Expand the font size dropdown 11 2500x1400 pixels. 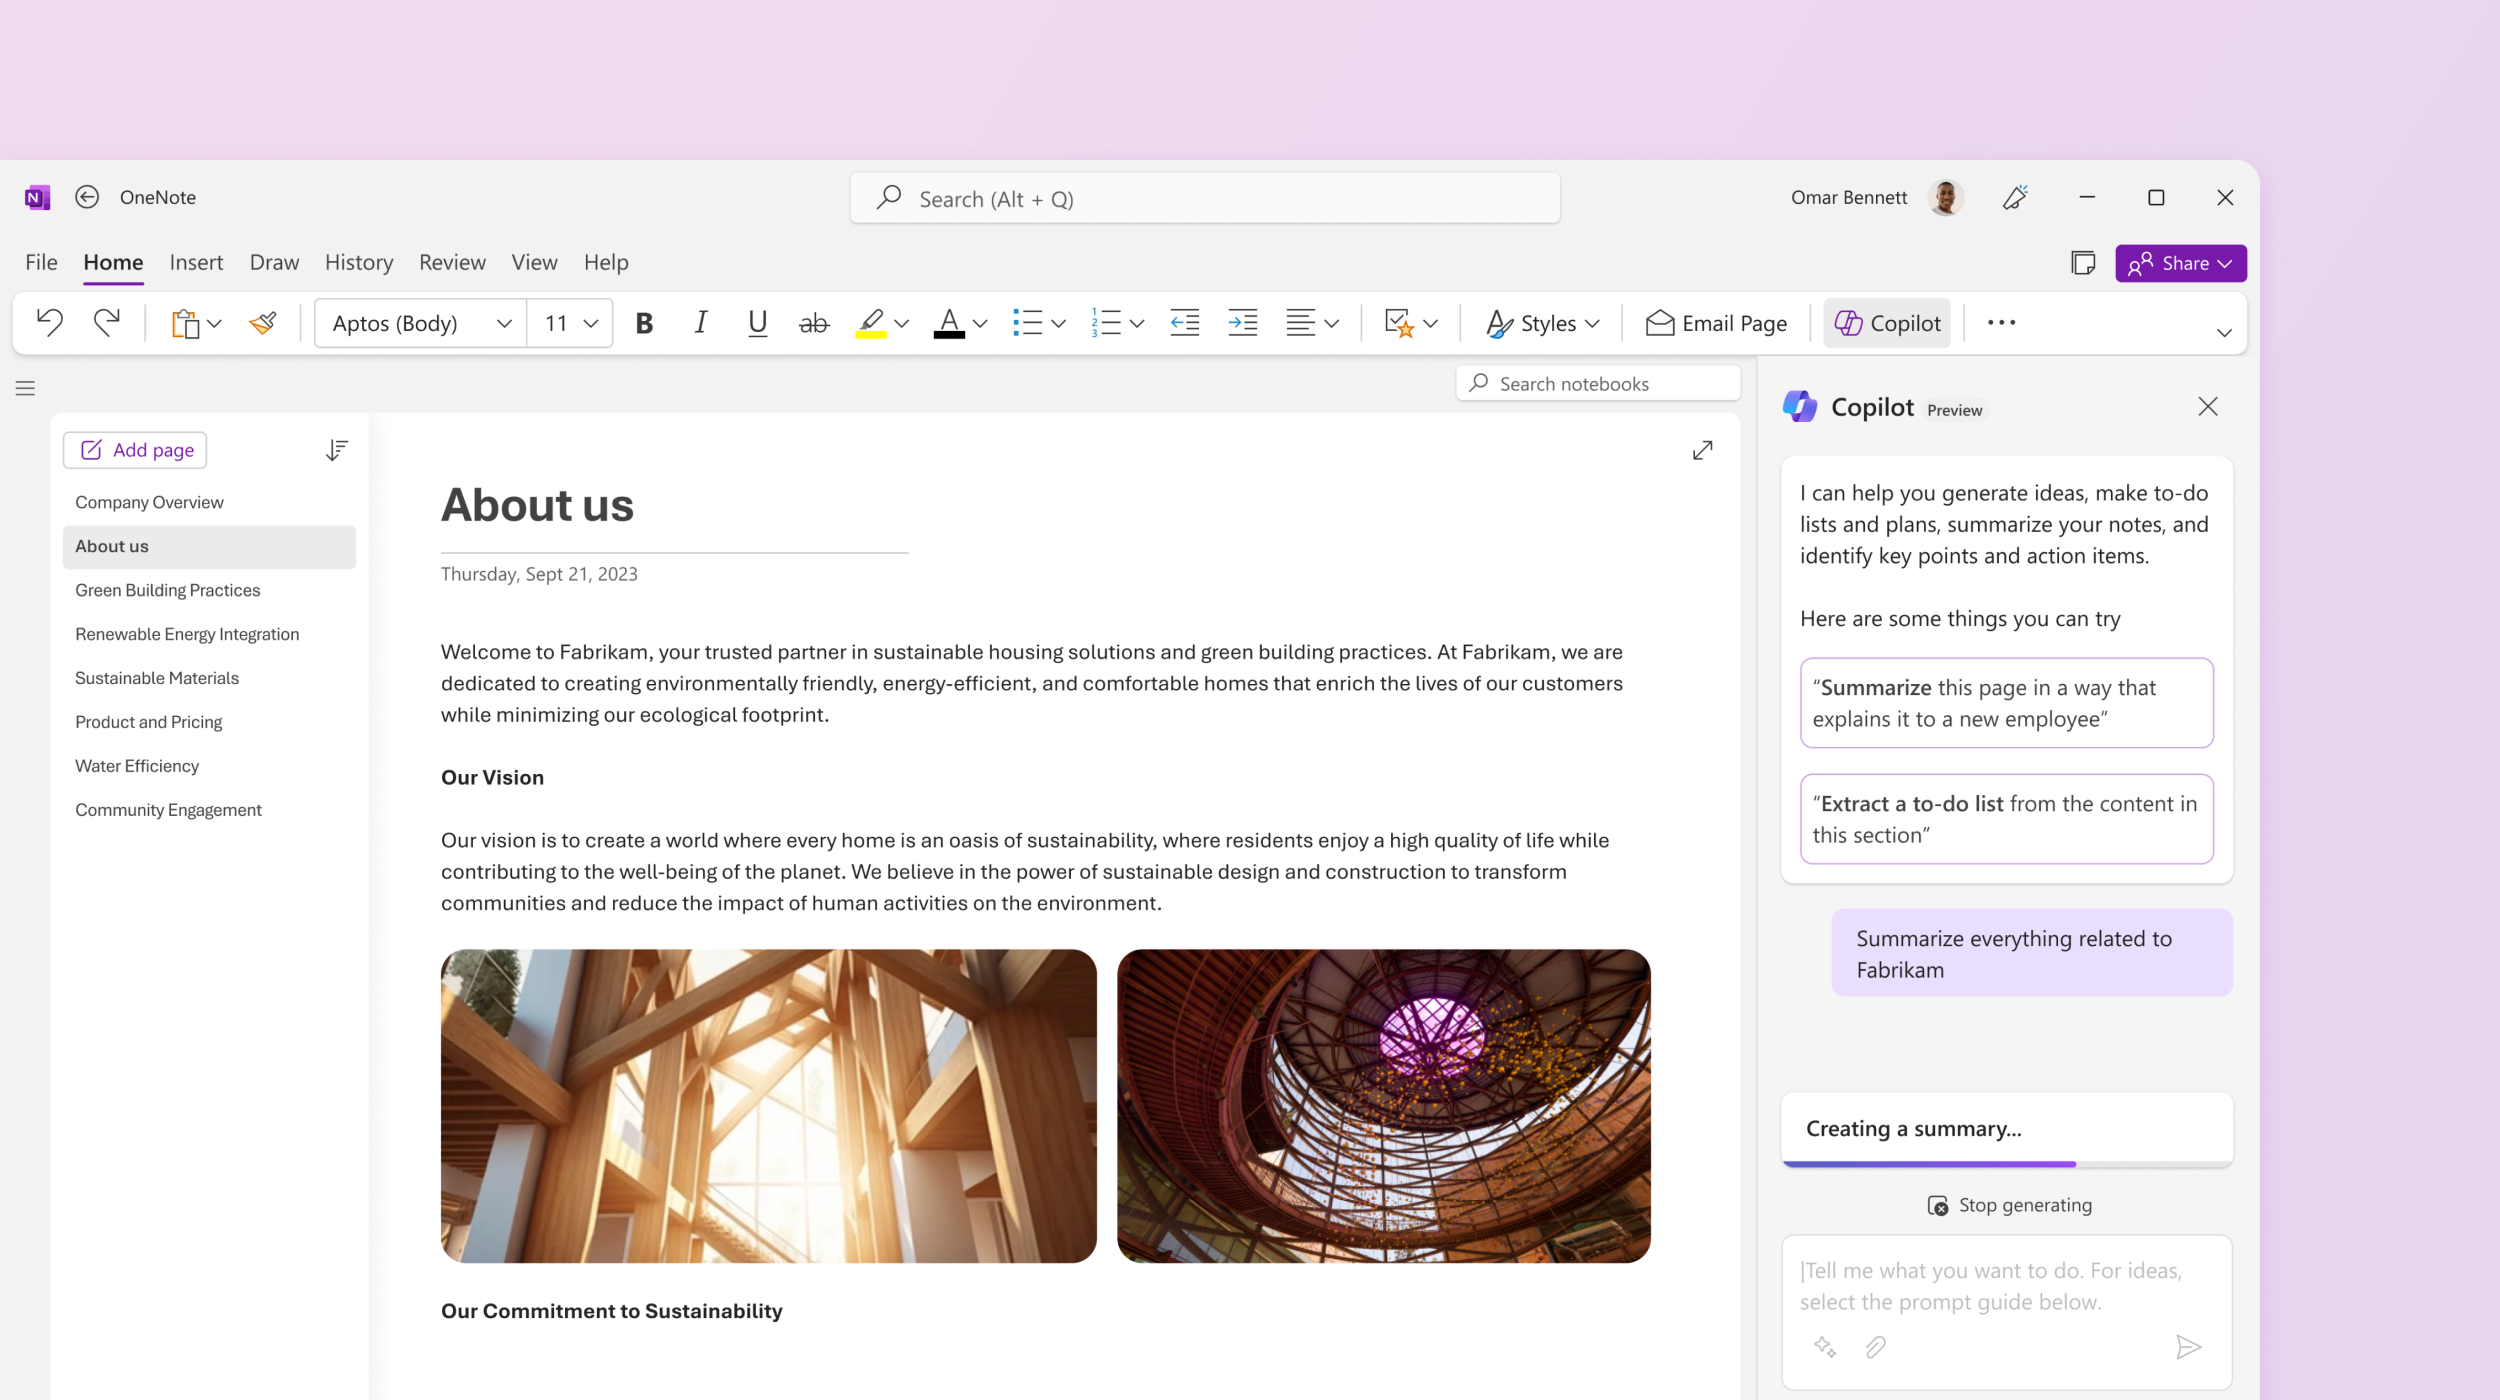[596, 323]
